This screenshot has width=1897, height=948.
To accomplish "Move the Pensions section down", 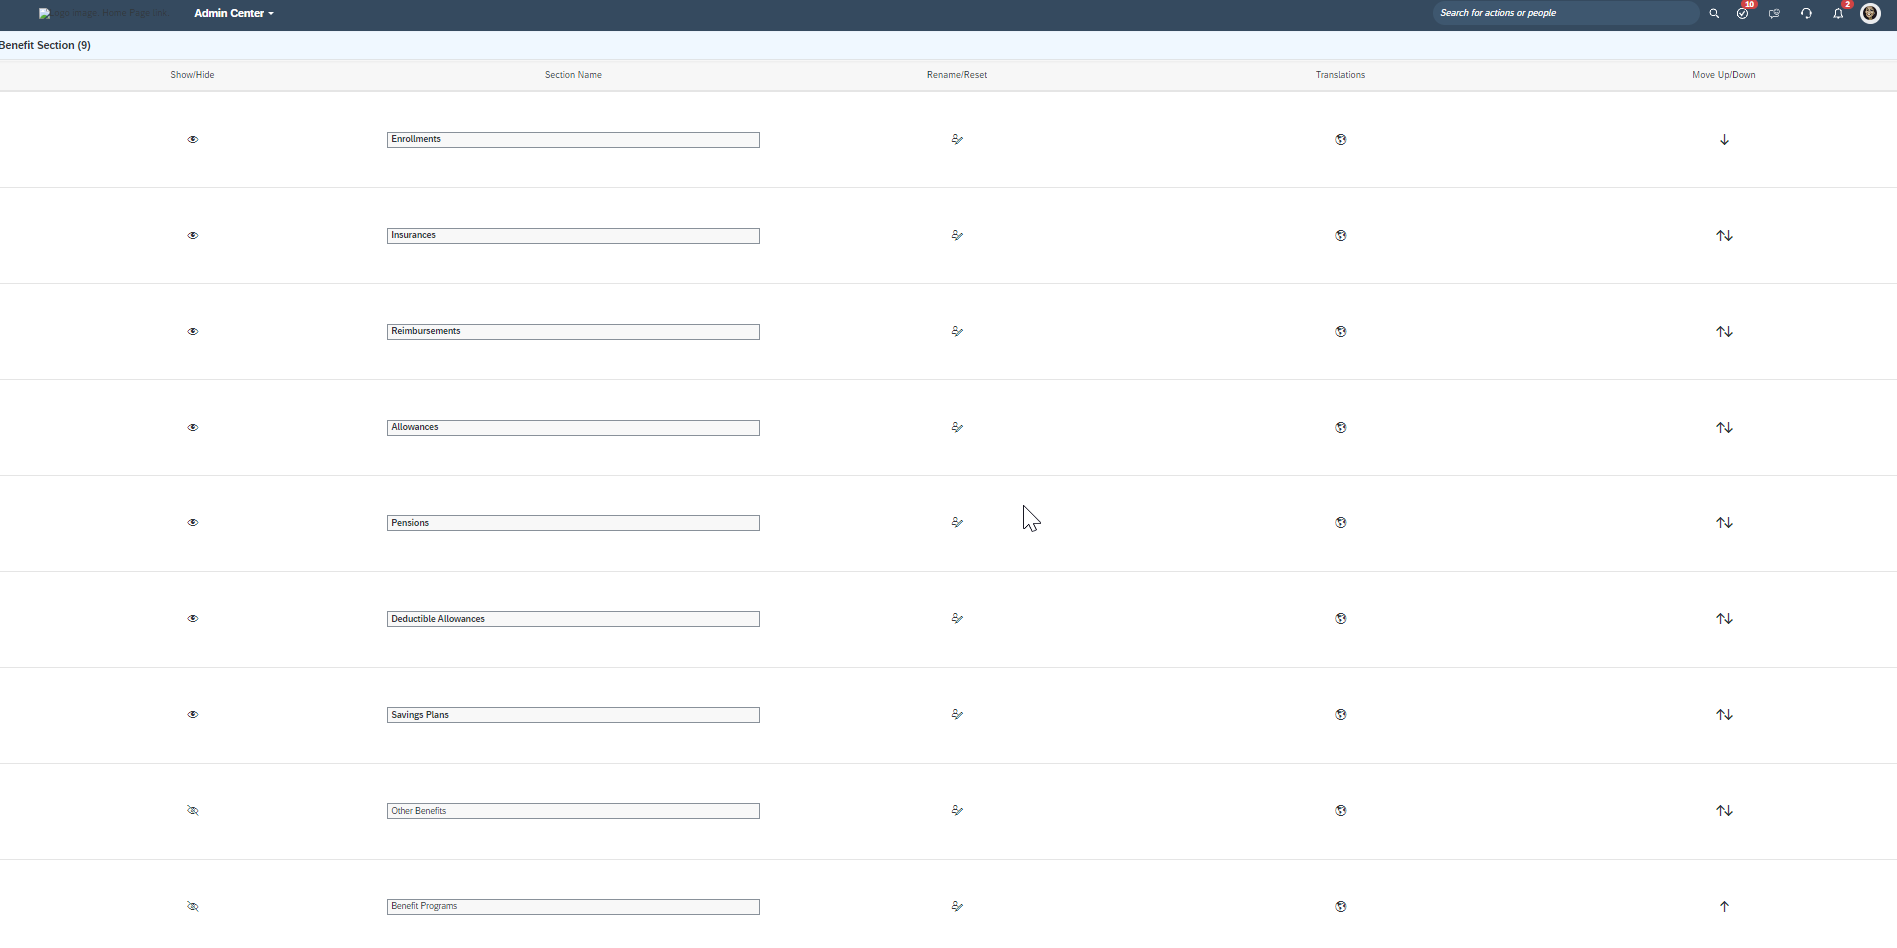I will 1729,523.
